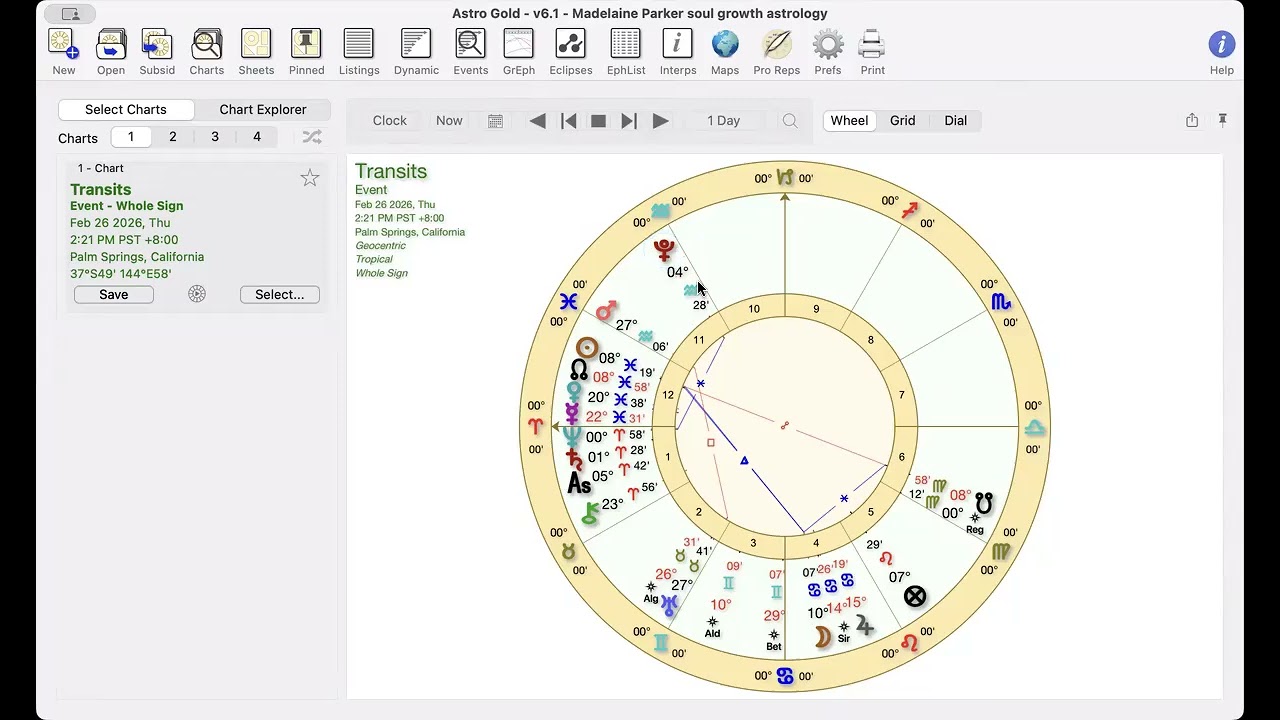Click house number 10 on inner wheel
The height and width of the screenshot is (720, 1280).
753,309
